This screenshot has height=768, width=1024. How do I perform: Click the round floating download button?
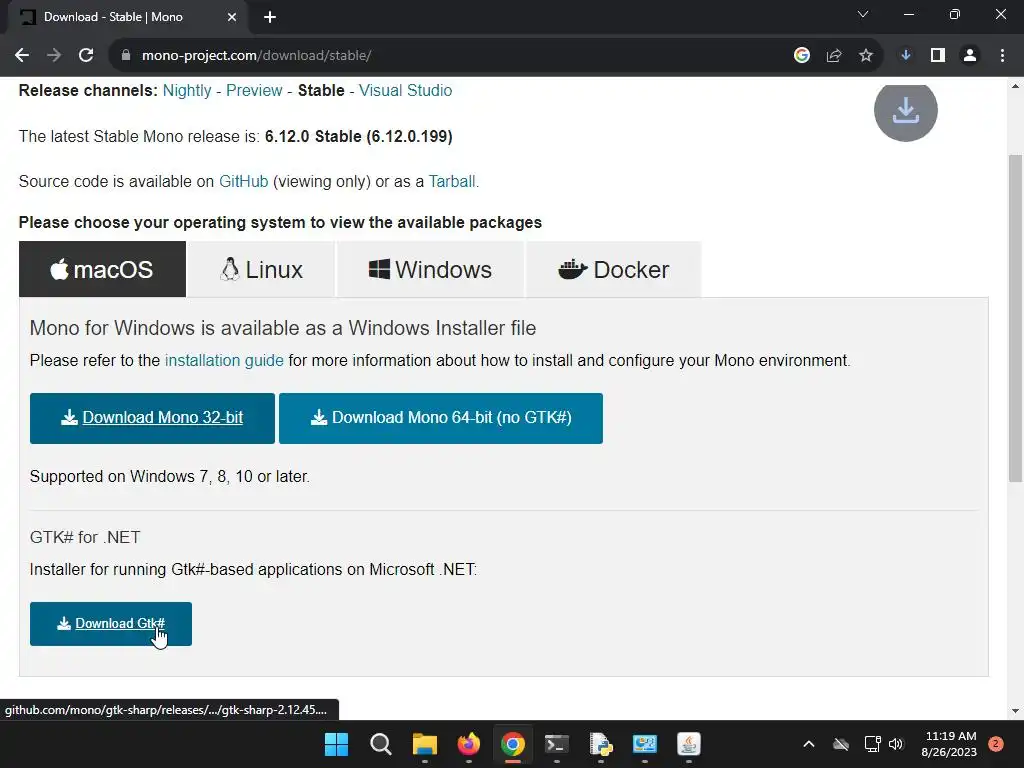pos(906,110)
